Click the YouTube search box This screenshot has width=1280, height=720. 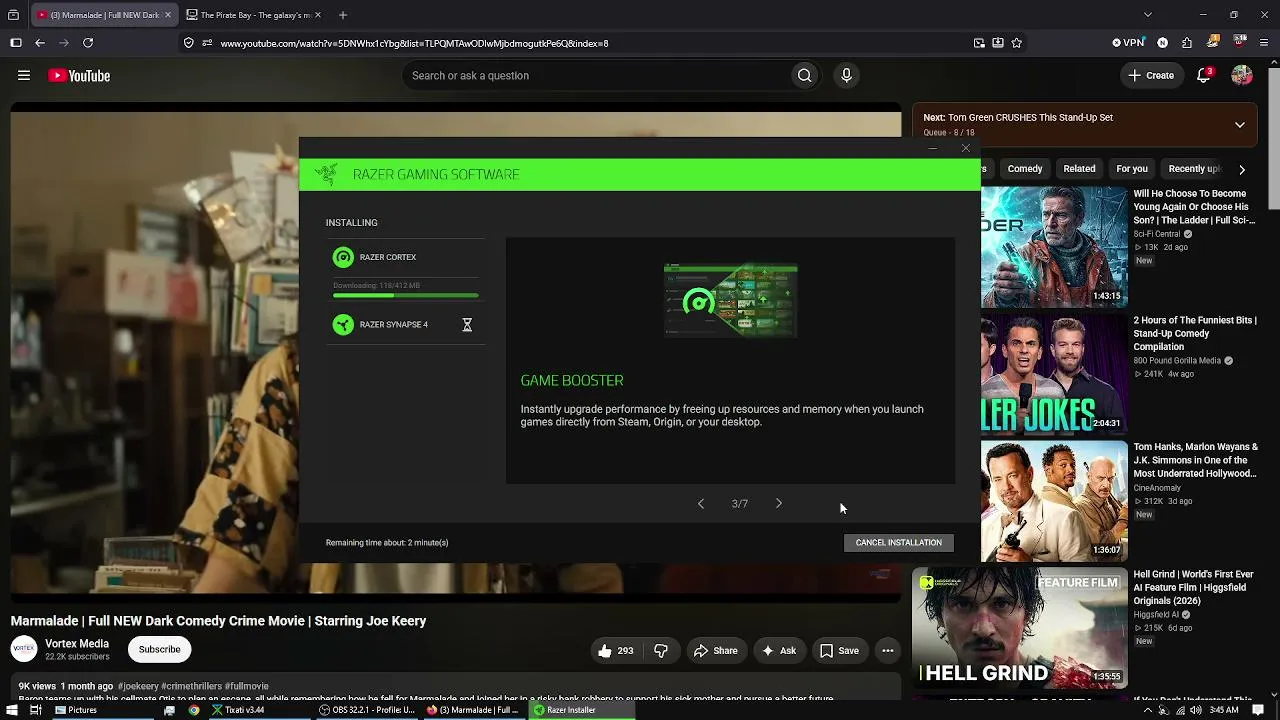(x=598, y=76)
